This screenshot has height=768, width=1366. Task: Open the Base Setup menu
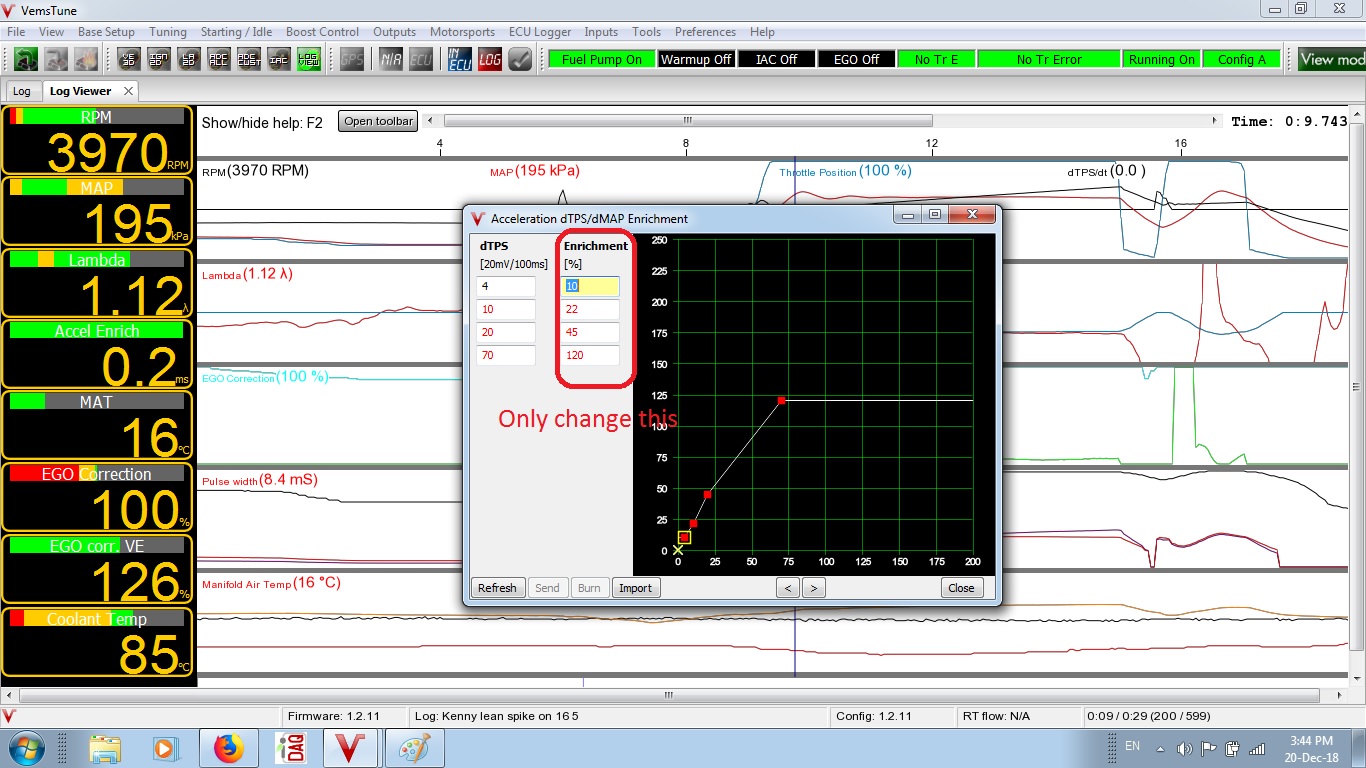(106, 32)
